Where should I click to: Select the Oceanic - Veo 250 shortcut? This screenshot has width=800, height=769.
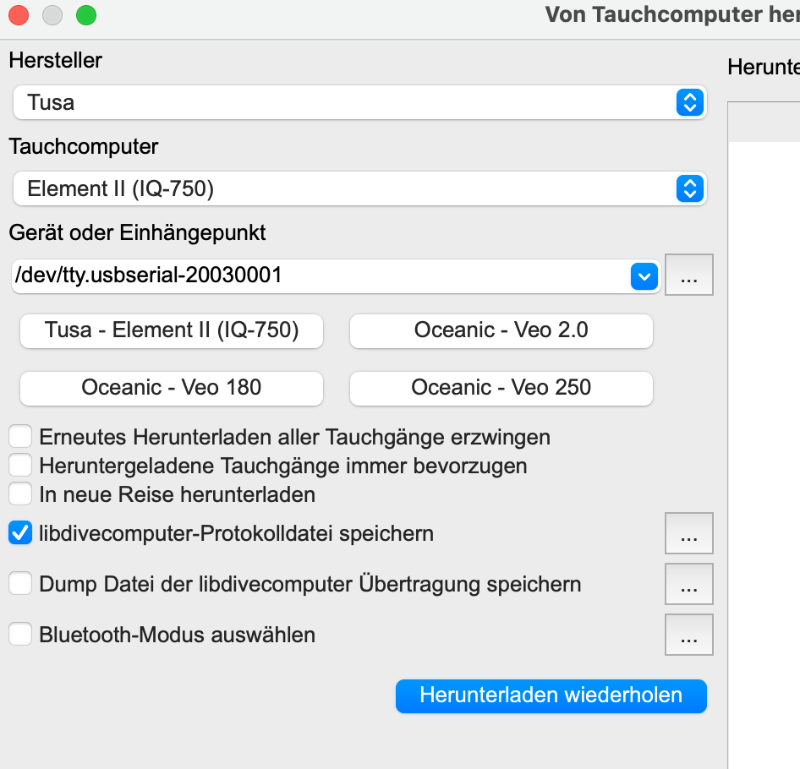tap(501, 388)
